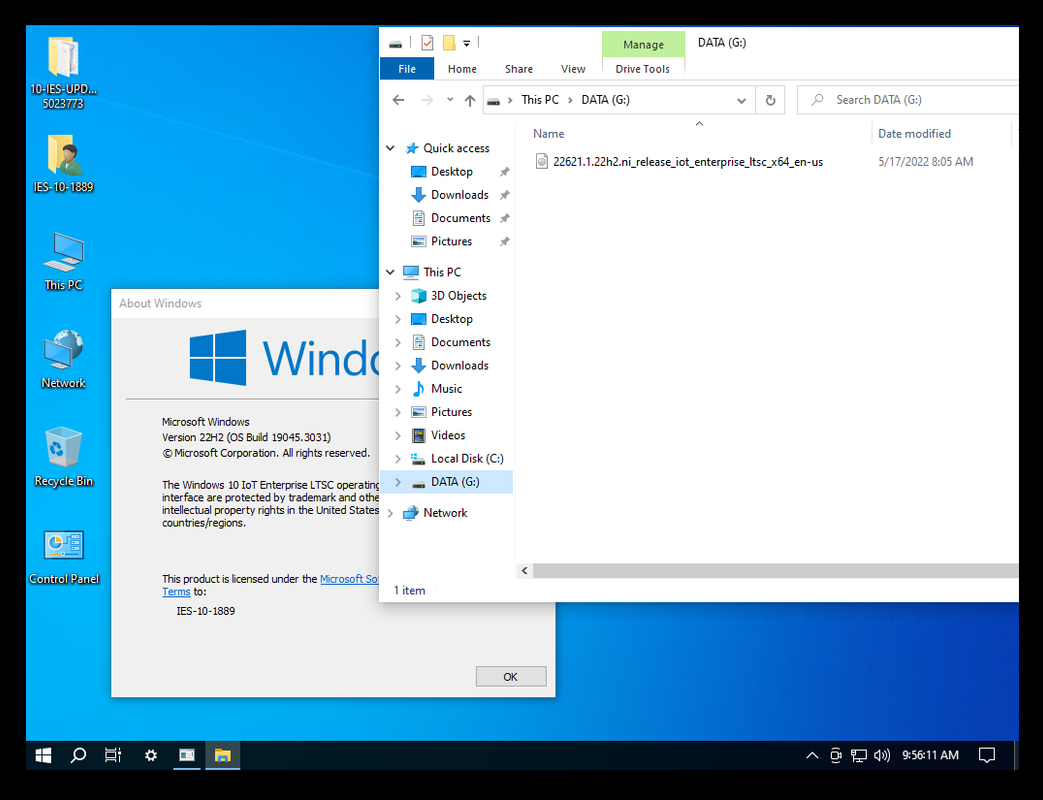Open taskbar Search

pos(78,755)
